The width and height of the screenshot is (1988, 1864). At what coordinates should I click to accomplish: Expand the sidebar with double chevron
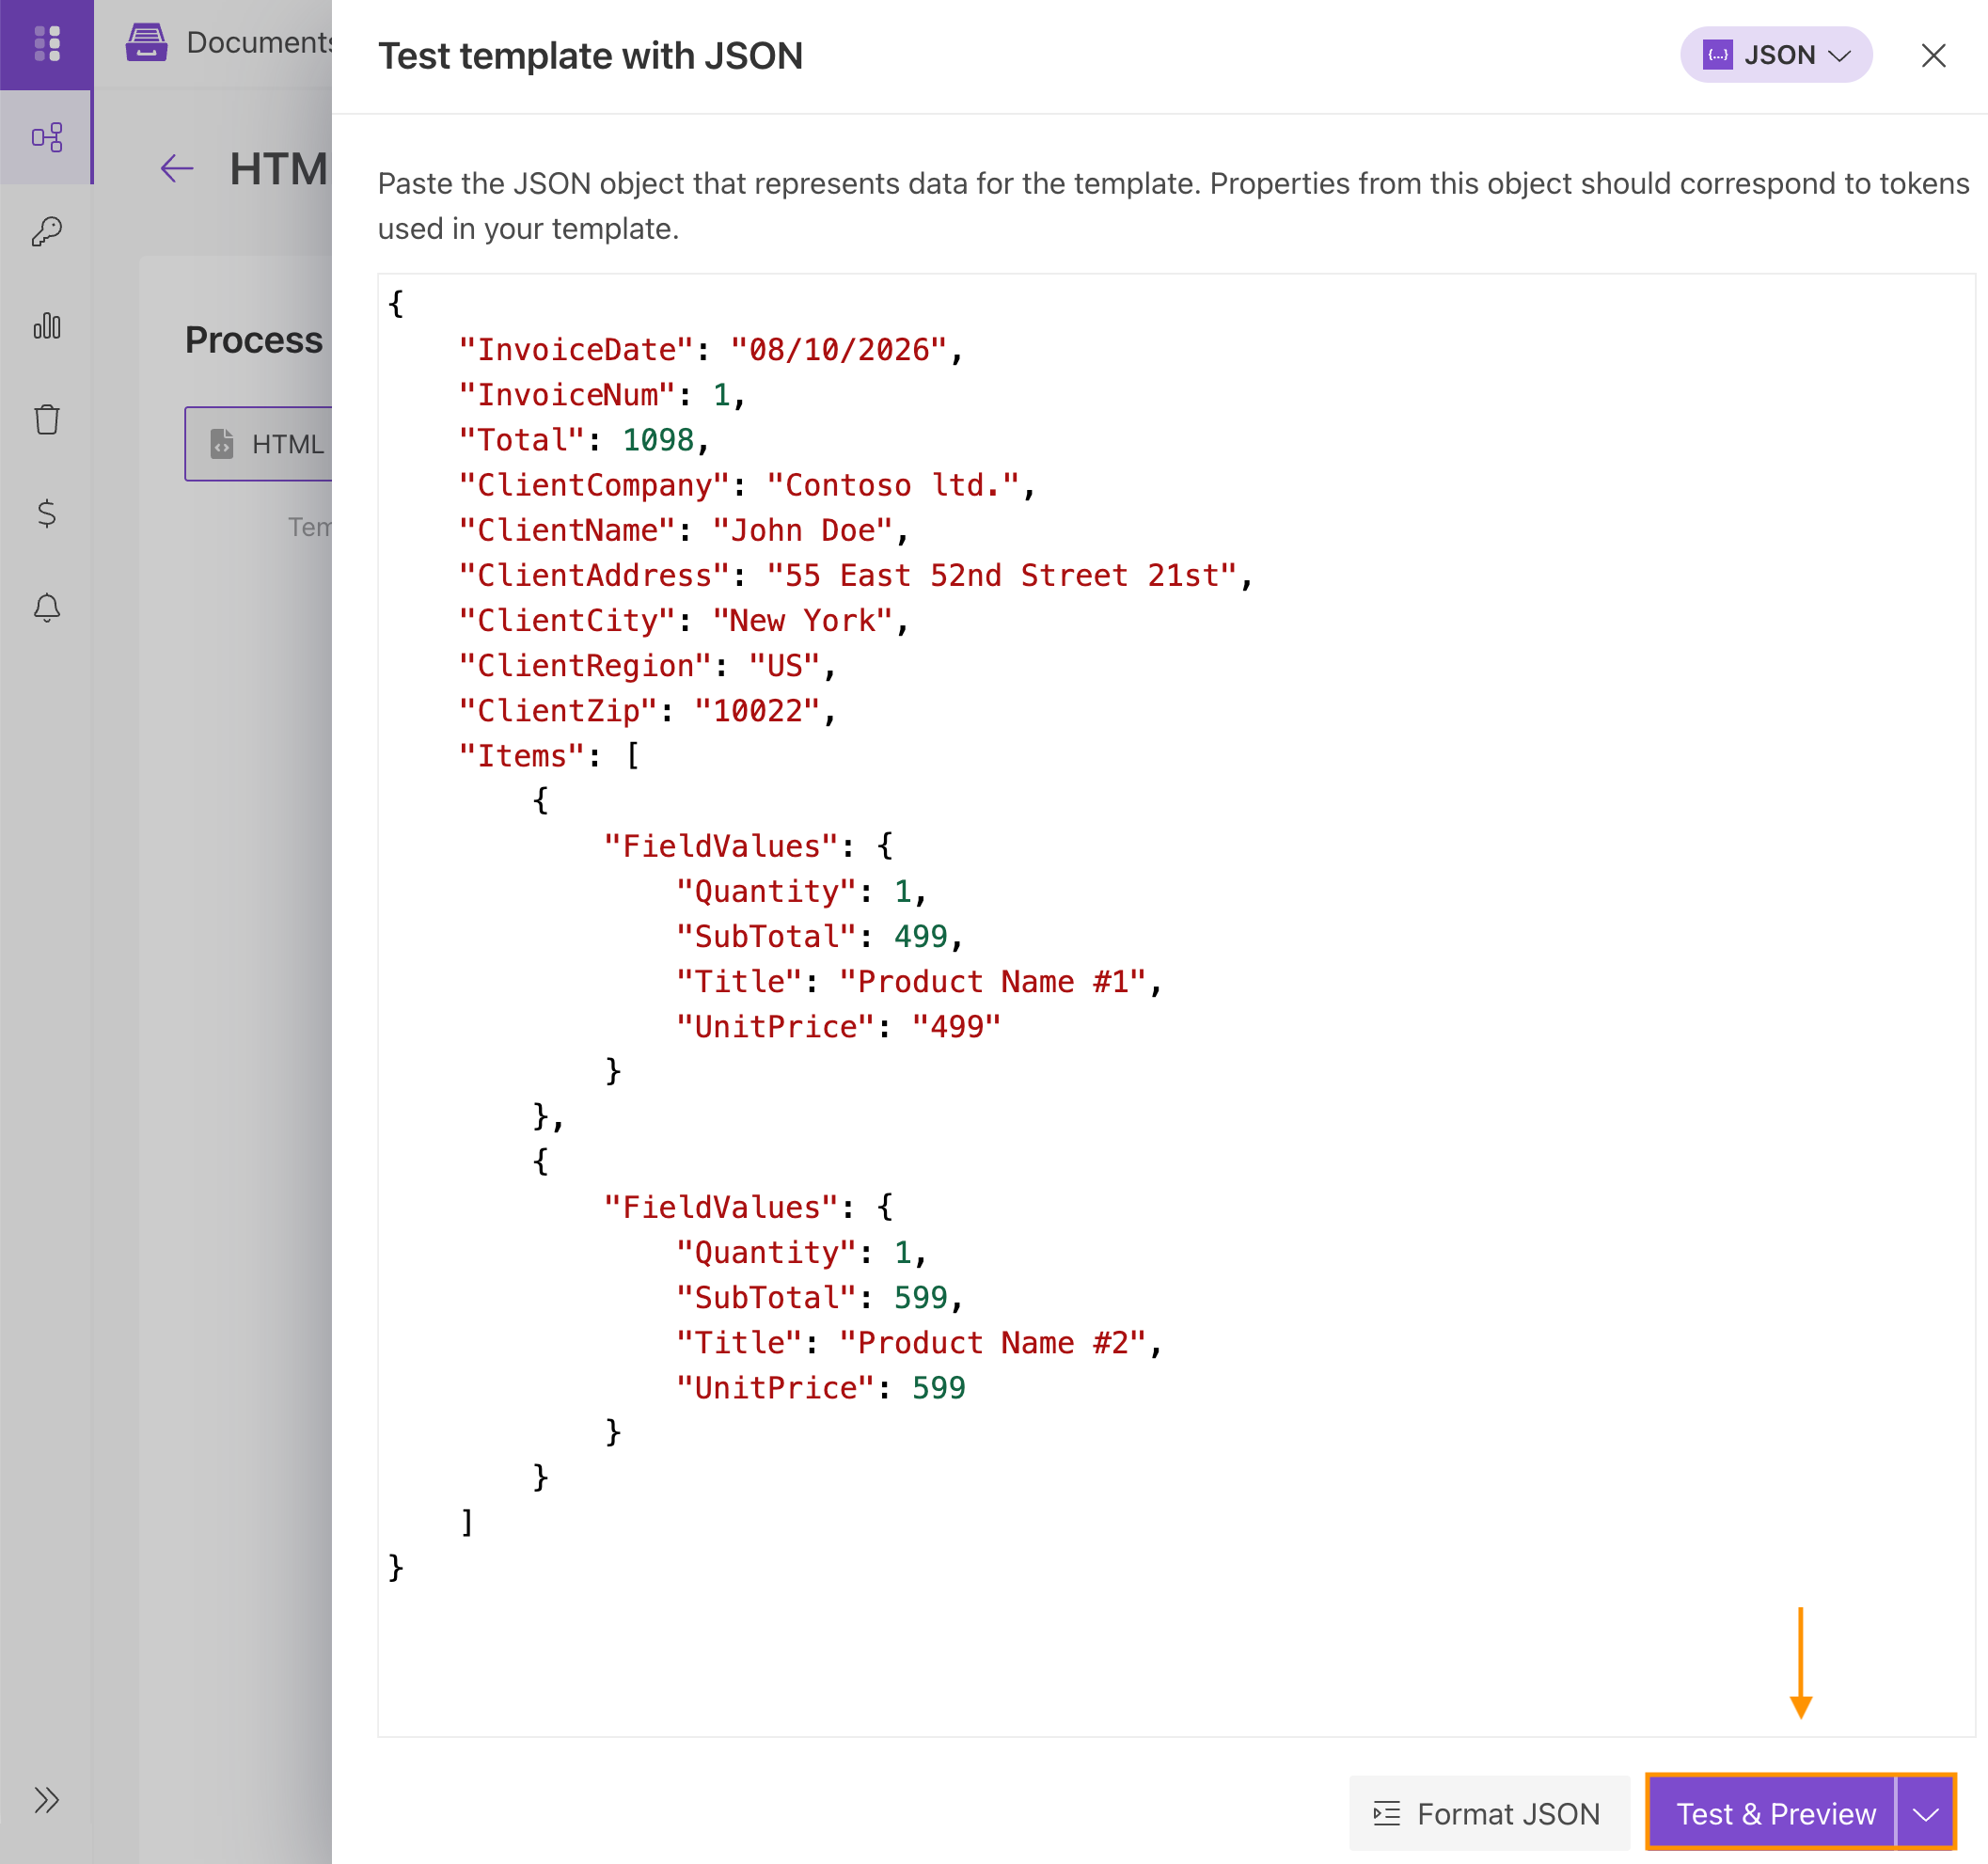pyautogui.click(x=47, y=1800)
